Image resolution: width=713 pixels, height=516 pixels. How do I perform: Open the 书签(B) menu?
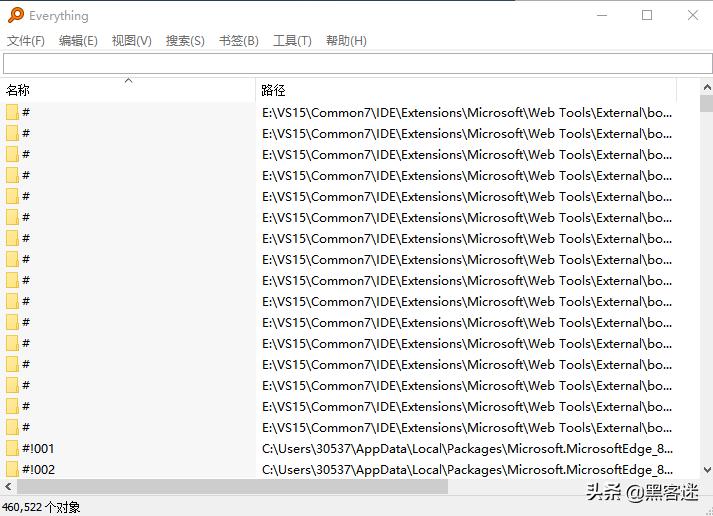[x=239, y=41]
